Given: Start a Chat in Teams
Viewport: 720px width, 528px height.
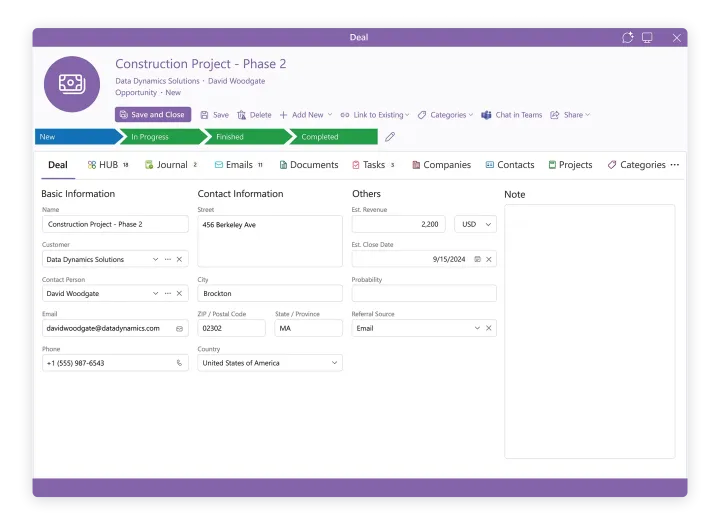Looking at the screenshot, I should (512, 115).
